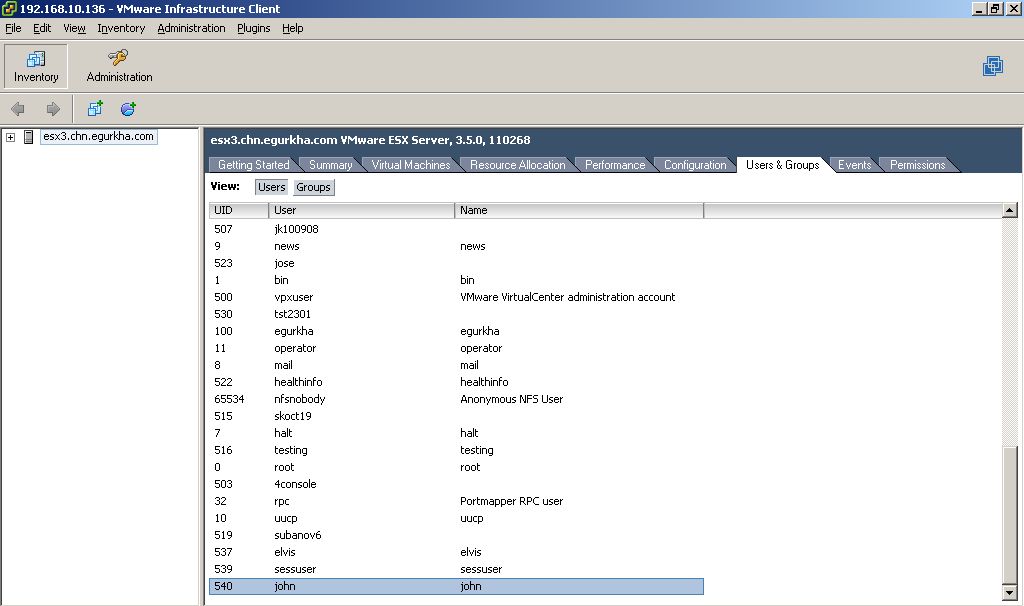Select the sessuser user row
1024x606 pixels.
click(x=456, y=569)
